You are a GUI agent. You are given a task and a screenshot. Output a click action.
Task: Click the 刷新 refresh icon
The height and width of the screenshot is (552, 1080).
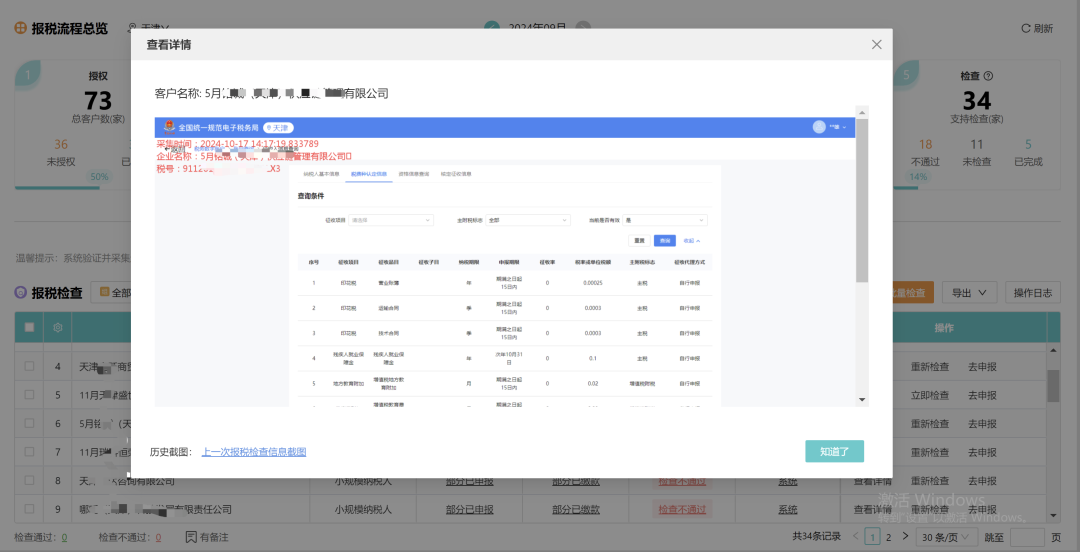coord(1026,28)
